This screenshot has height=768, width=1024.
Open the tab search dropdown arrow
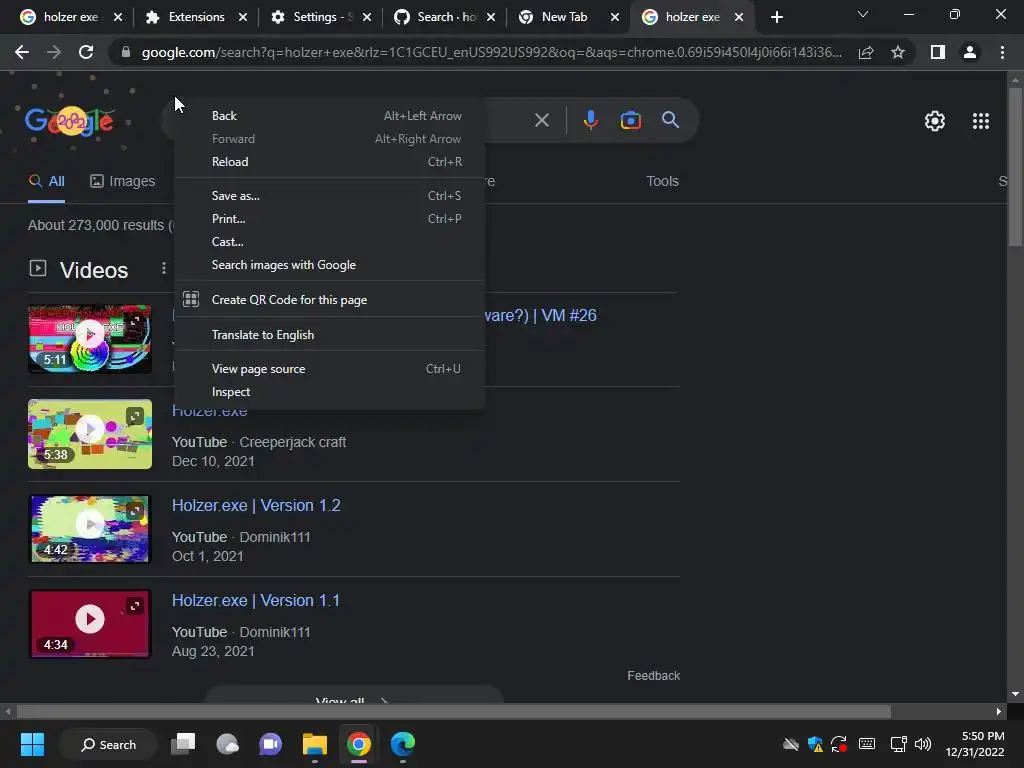coord(863,14)
